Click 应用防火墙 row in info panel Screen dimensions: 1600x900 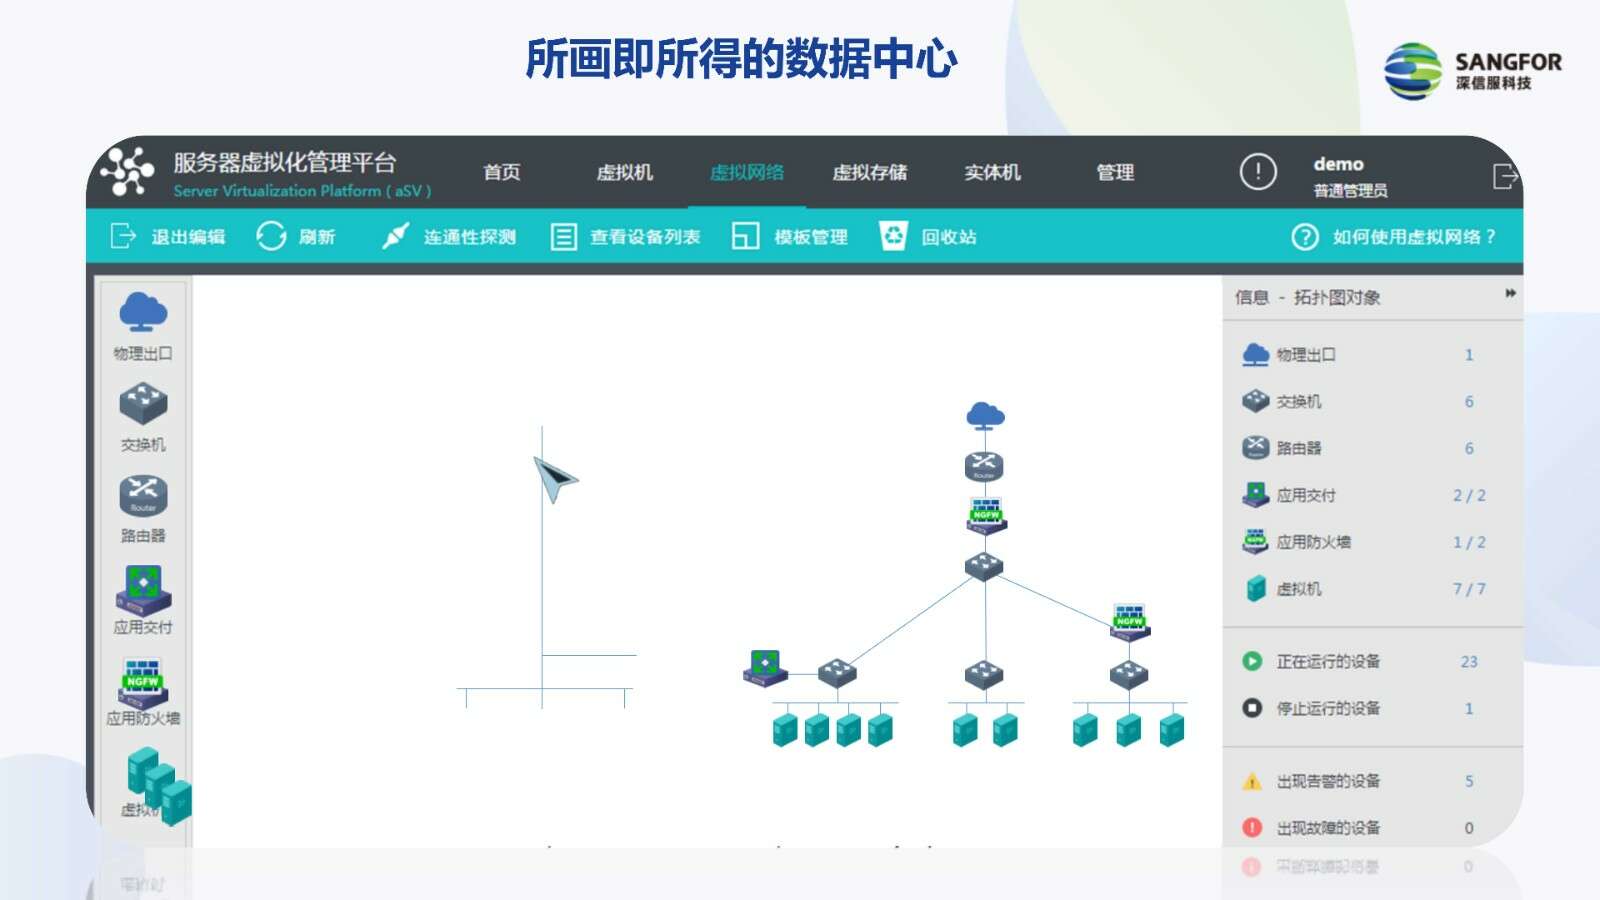[1372, 542]
